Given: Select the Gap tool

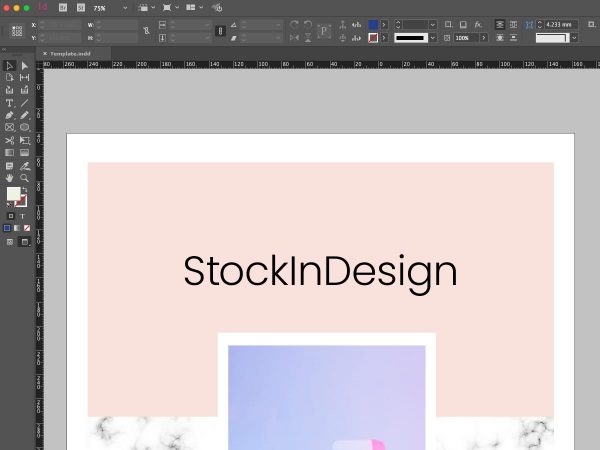Looking at the screenshot, I should click(24, 78).
